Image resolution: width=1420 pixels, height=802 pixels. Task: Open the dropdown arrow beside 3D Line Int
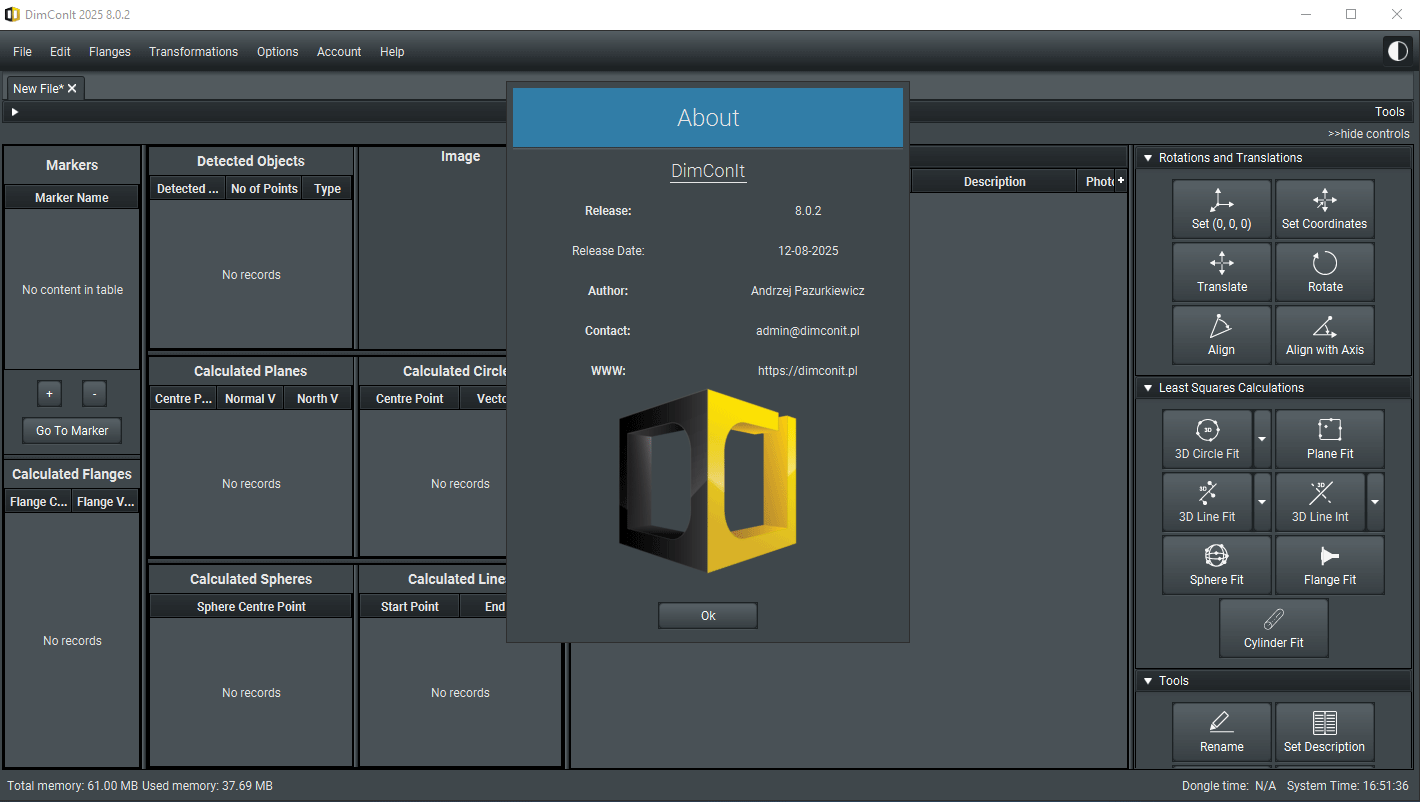point(1375,502)
